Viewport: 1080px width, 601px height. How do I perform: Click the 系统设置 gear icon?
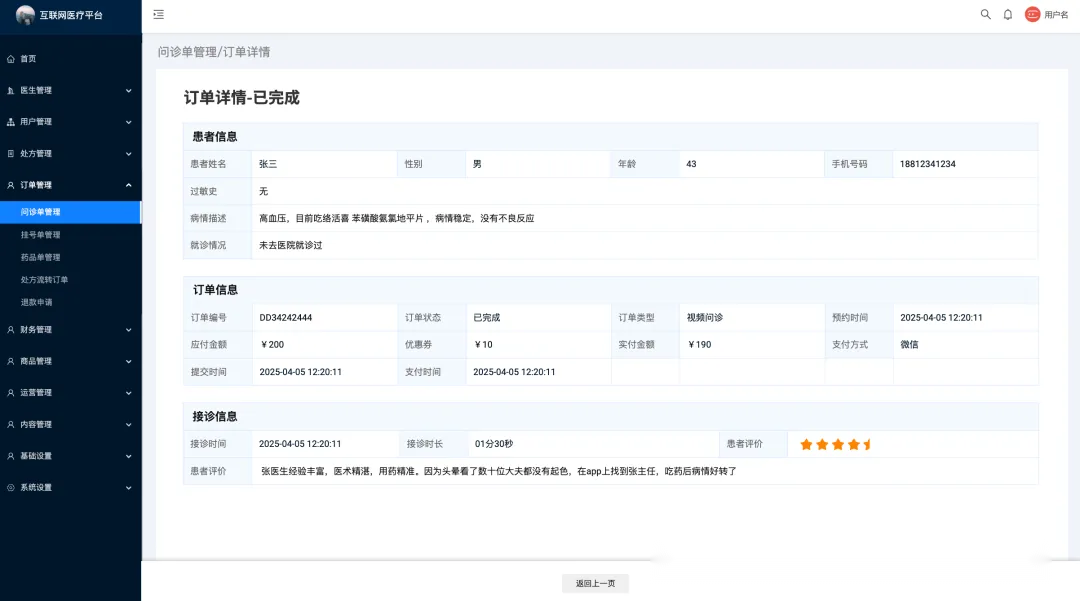tap(11, 488)
